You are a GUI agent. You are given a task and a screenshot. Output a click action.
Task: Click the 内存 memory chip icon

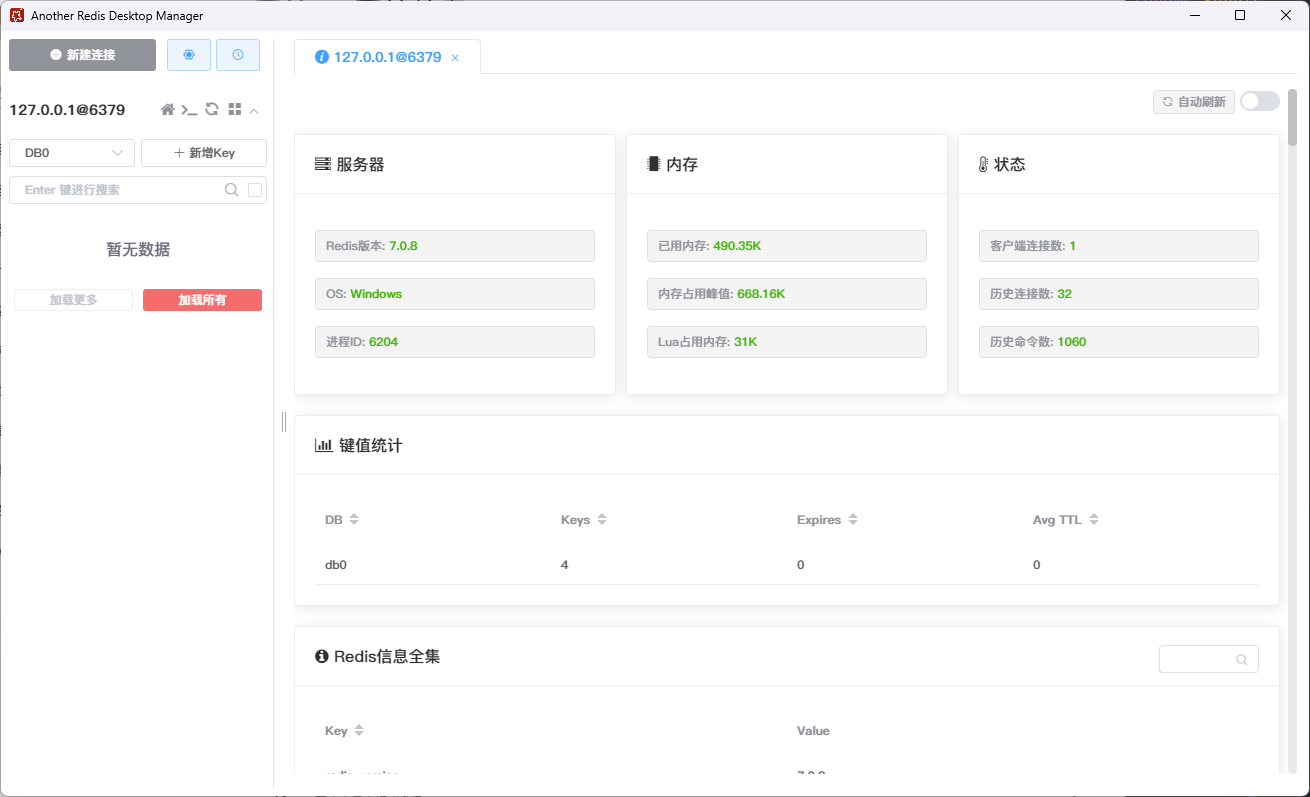(x=654, y=165)
